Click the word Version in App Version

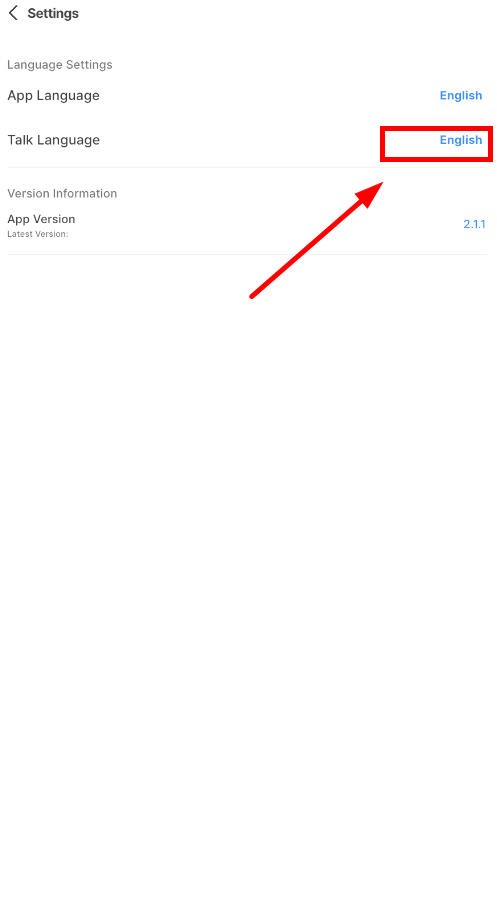55,219
